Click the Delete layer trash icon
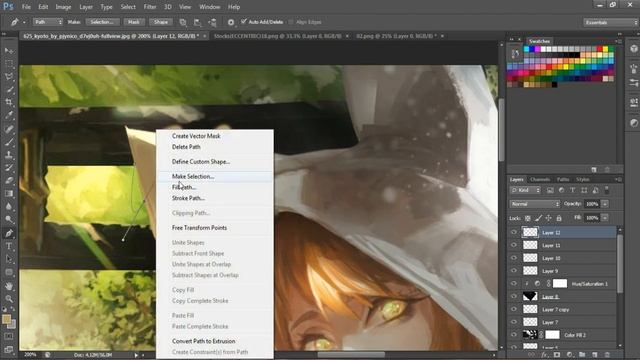Image resolution: width=640 pixels, height=360 pixels. point(607,355)
